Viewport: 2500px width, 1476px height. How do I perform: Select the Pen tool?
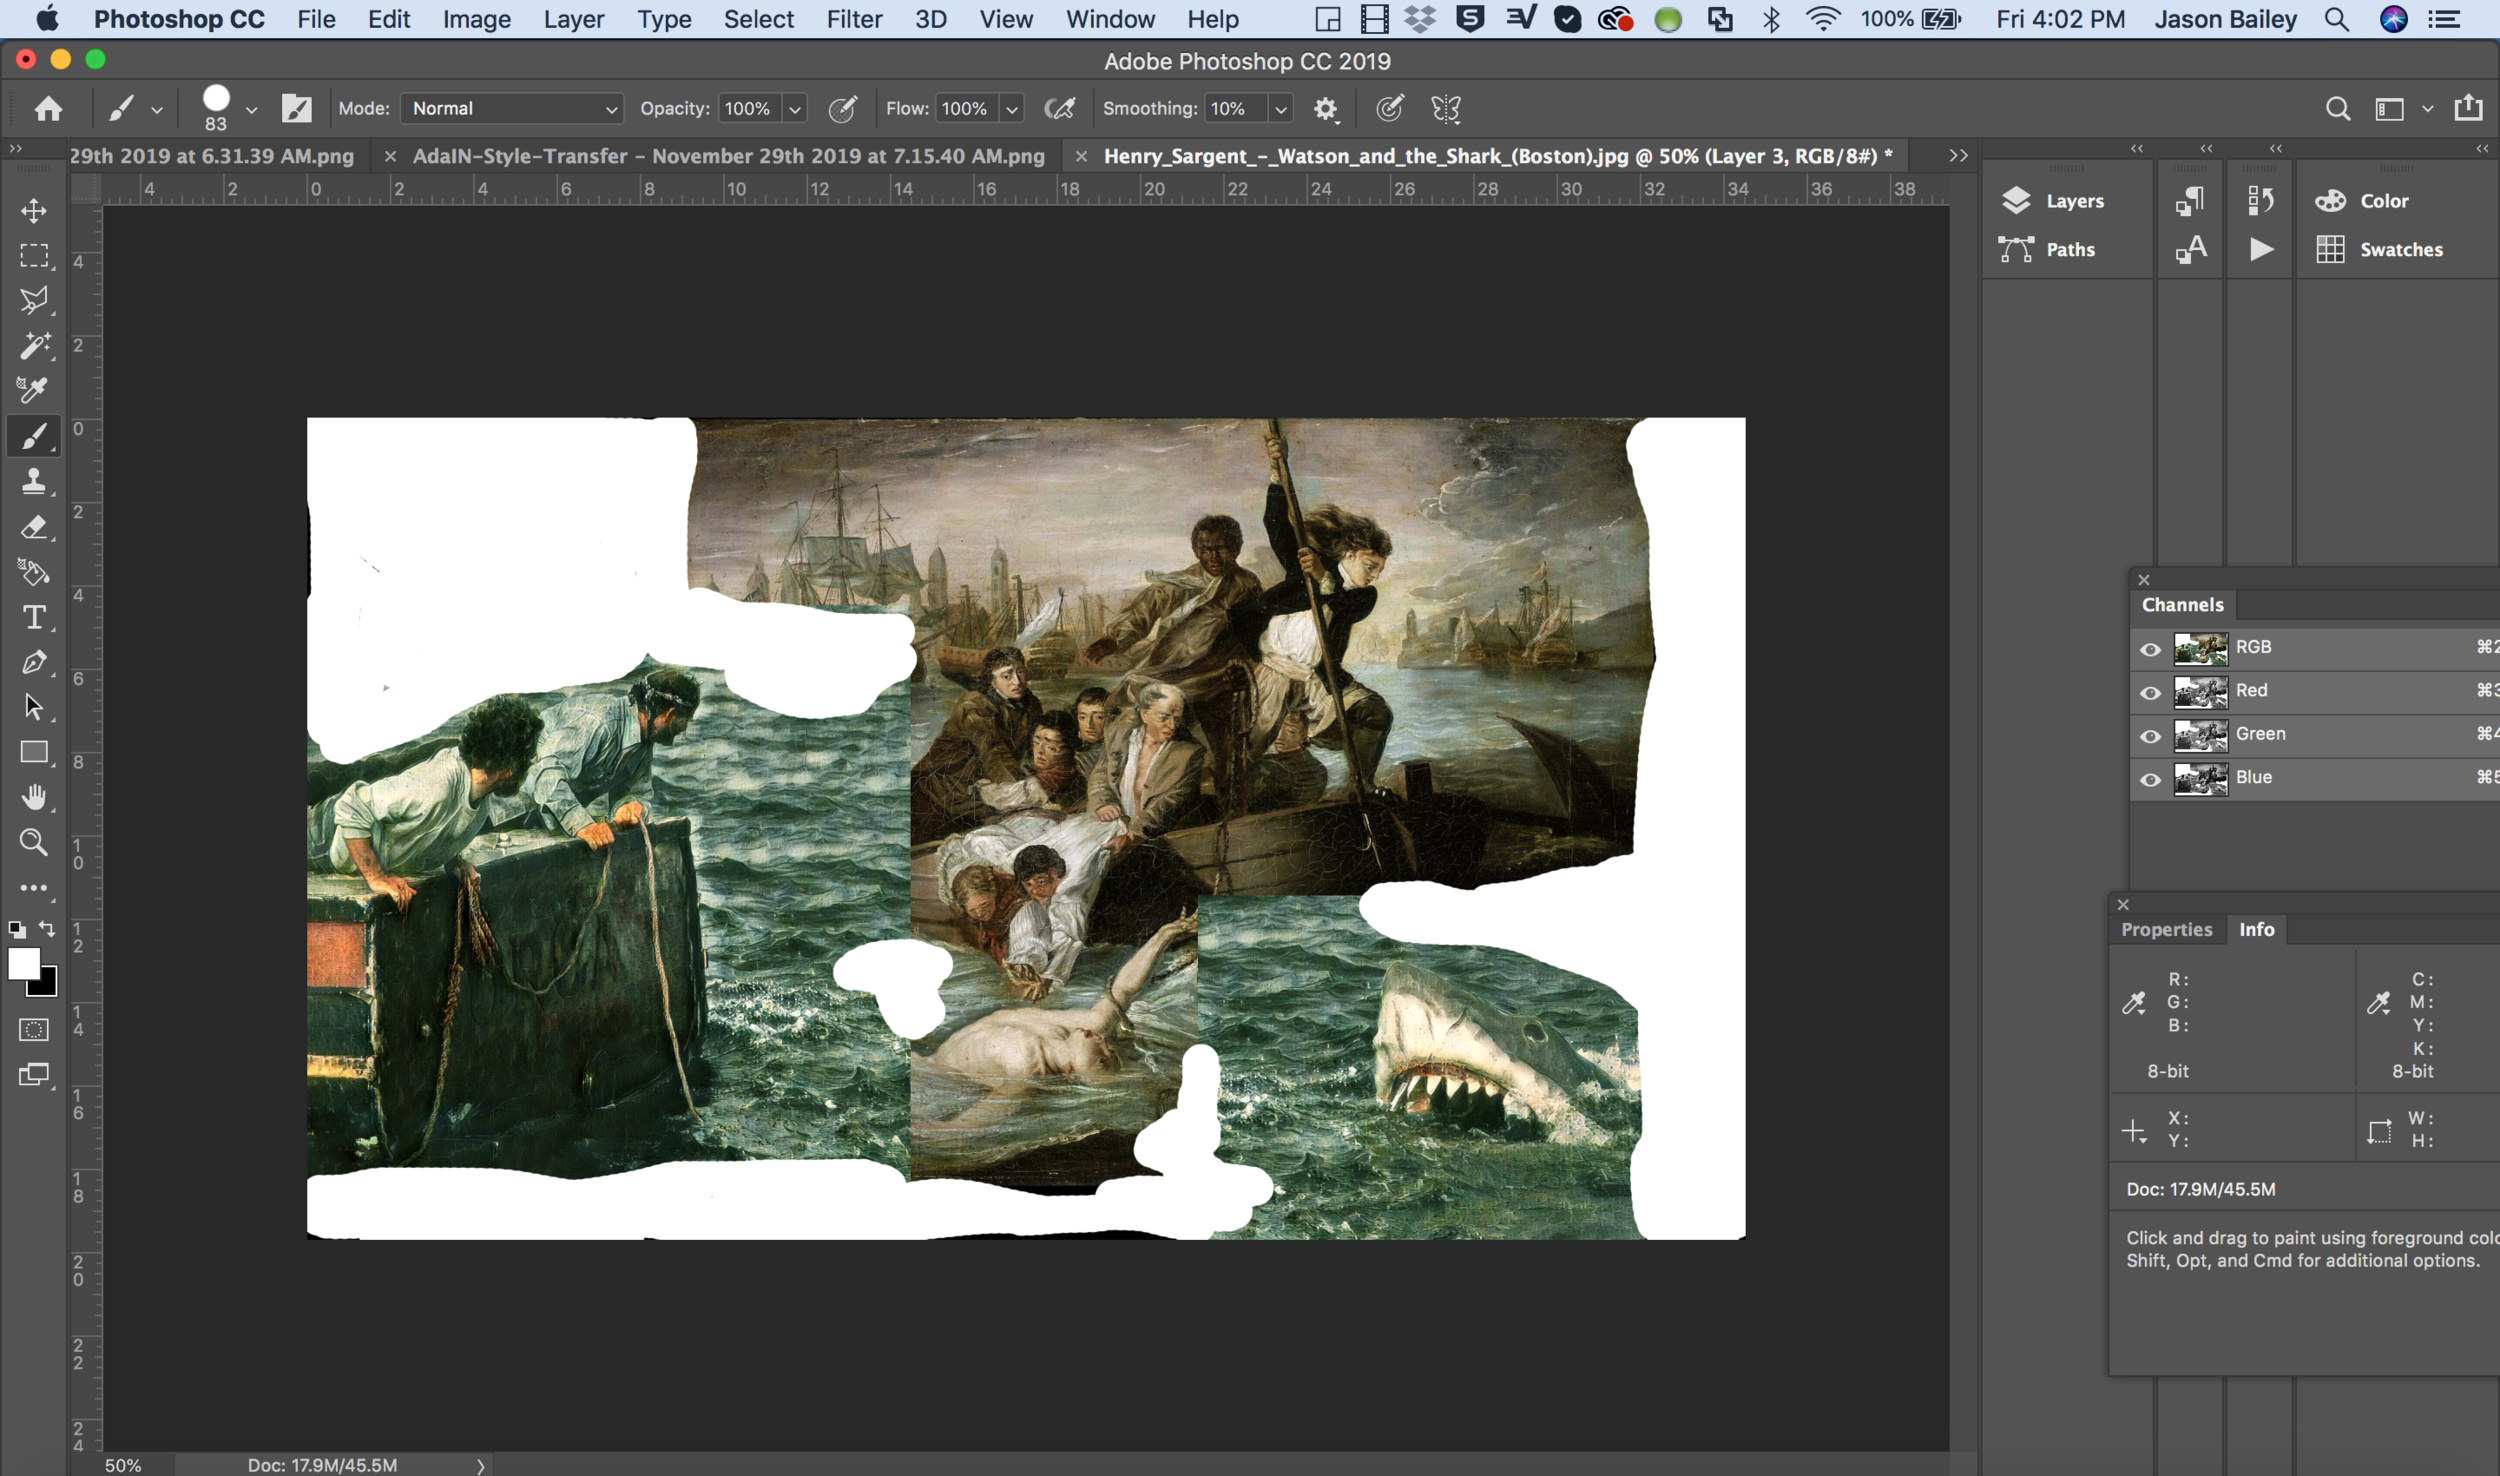[34, 662]
